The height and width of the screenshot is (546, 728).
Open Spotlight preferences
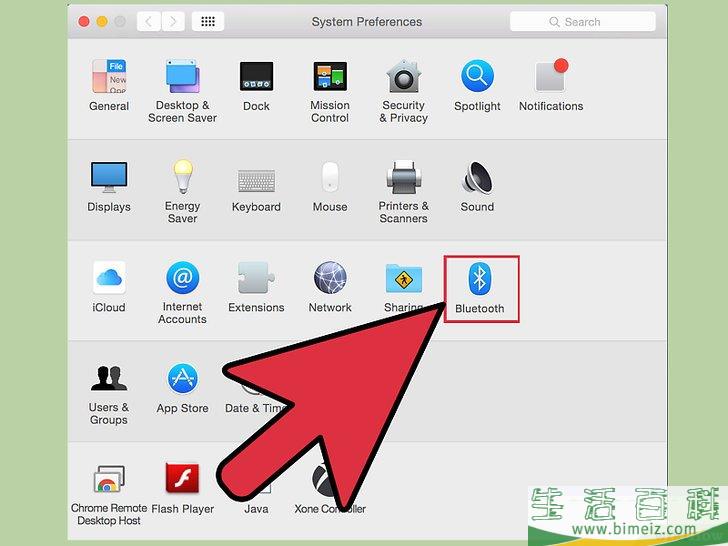point(477,85)
